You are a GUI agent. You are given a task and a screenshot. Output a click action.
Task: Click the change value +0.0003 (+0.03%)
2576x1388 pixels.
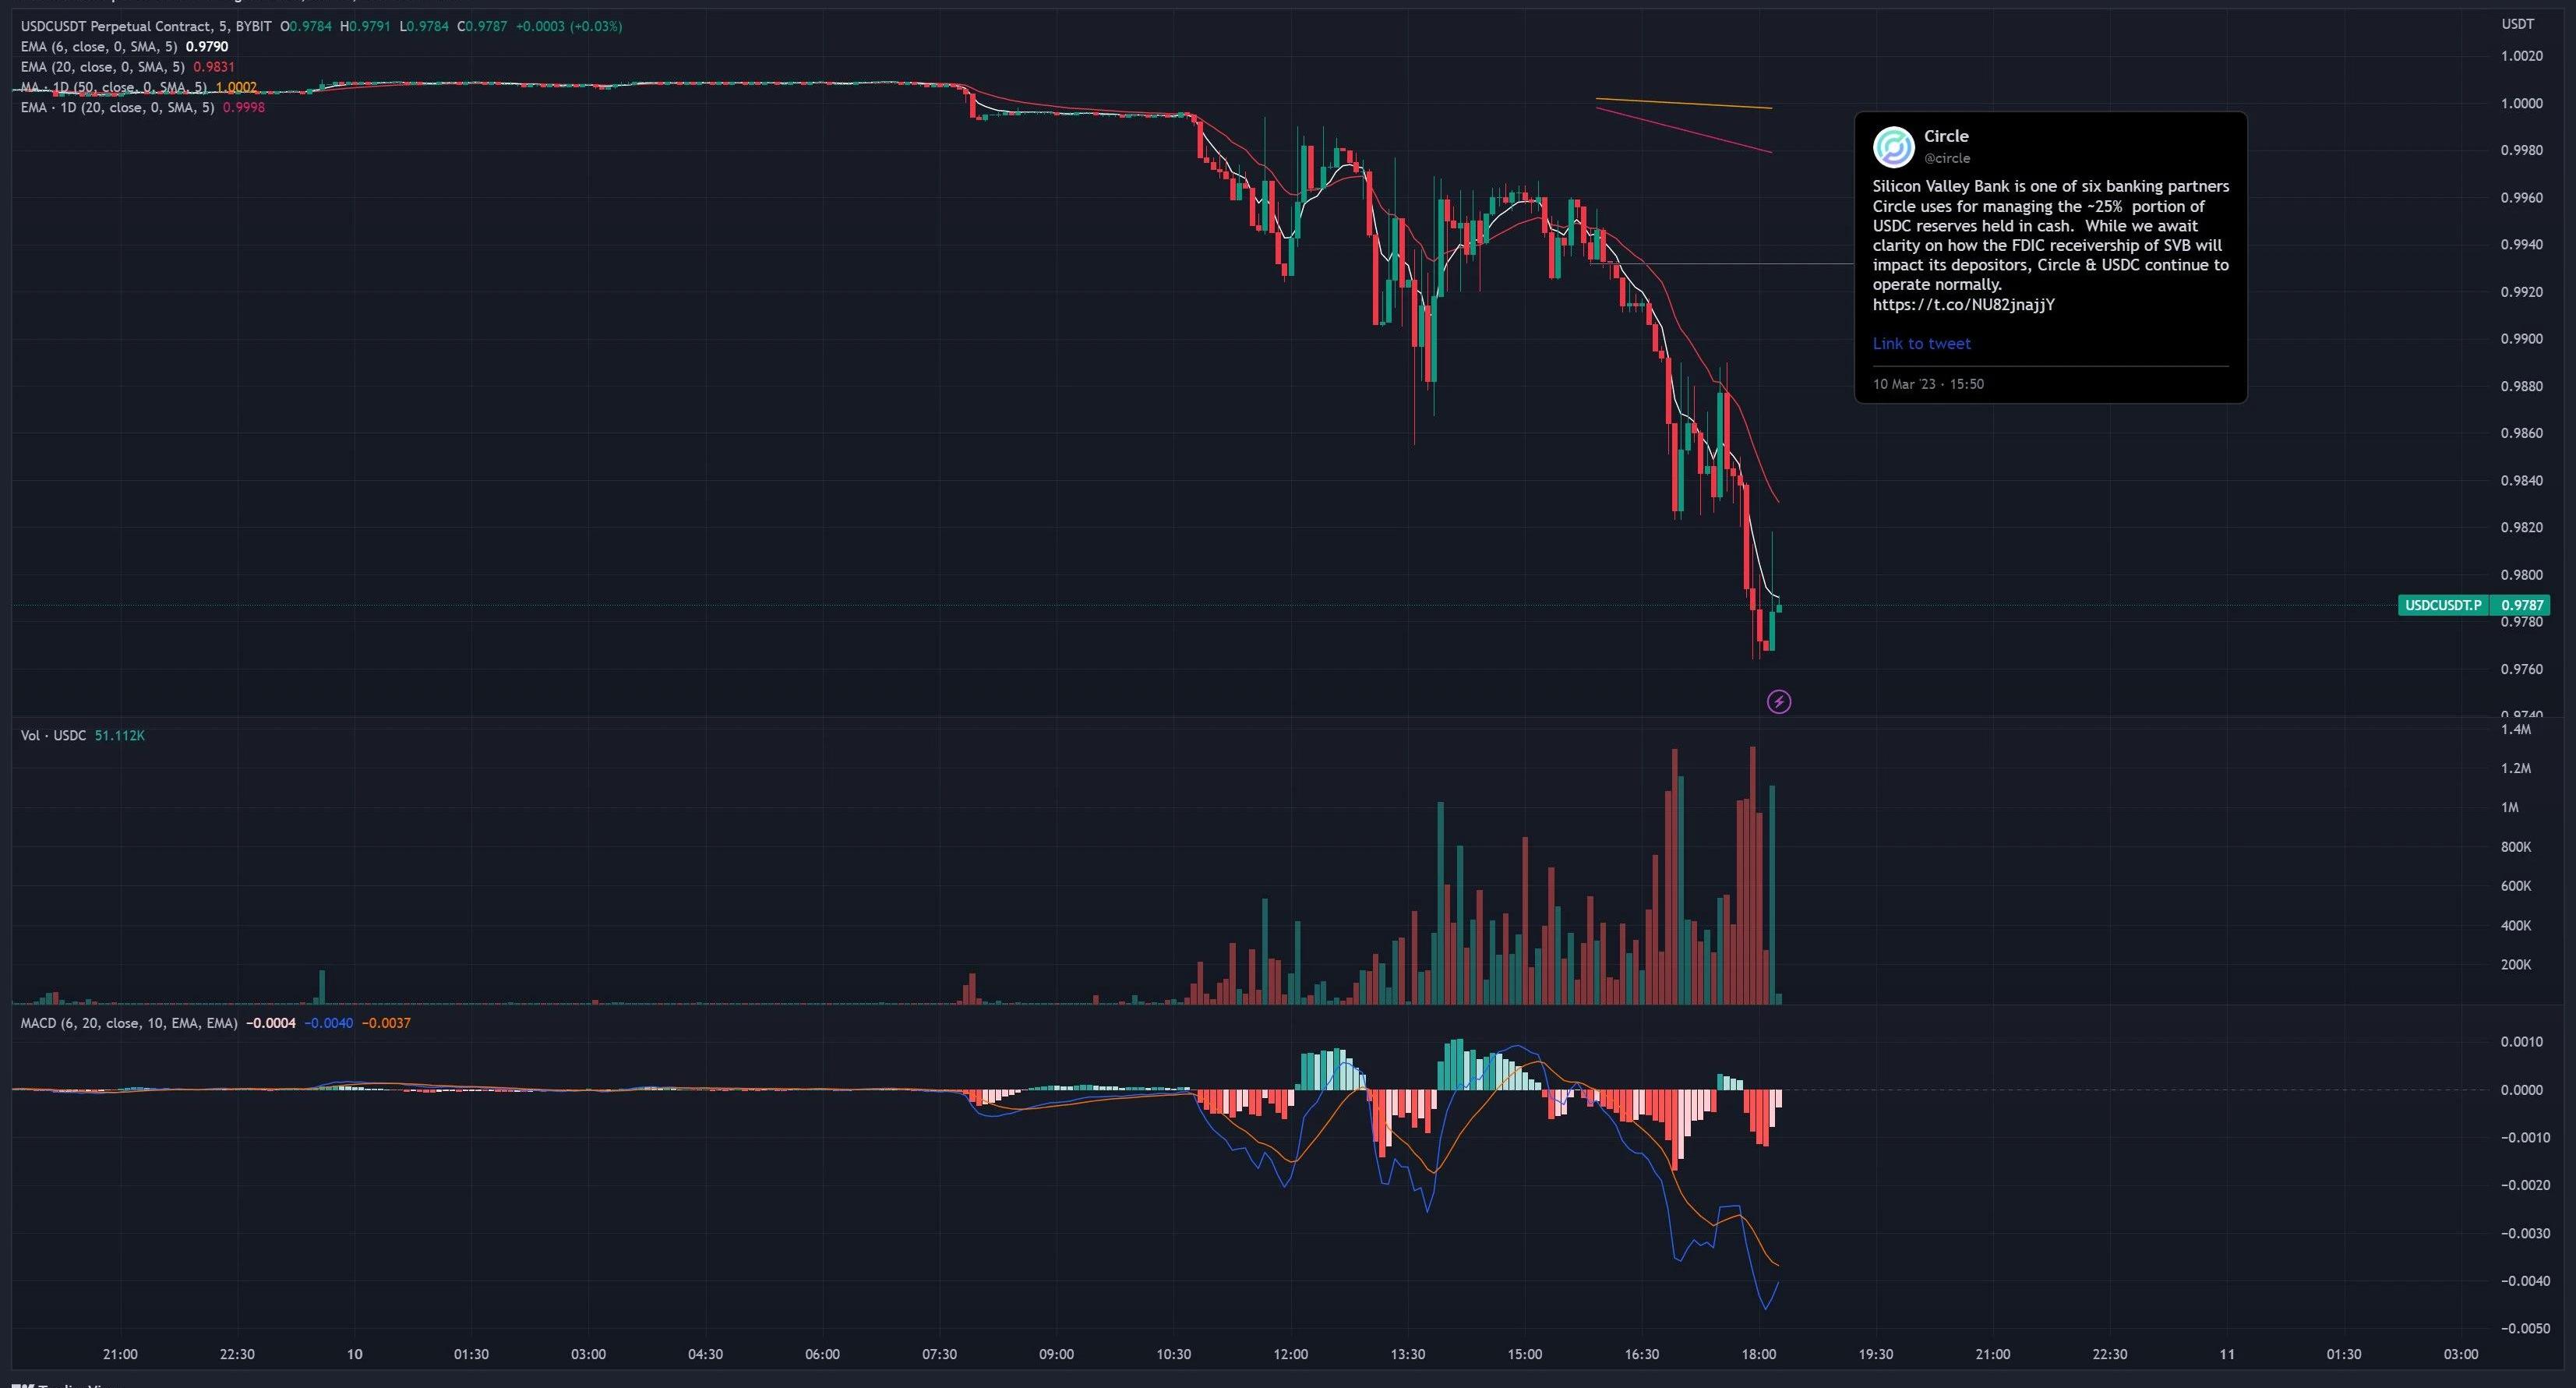[x=569, y=26]
